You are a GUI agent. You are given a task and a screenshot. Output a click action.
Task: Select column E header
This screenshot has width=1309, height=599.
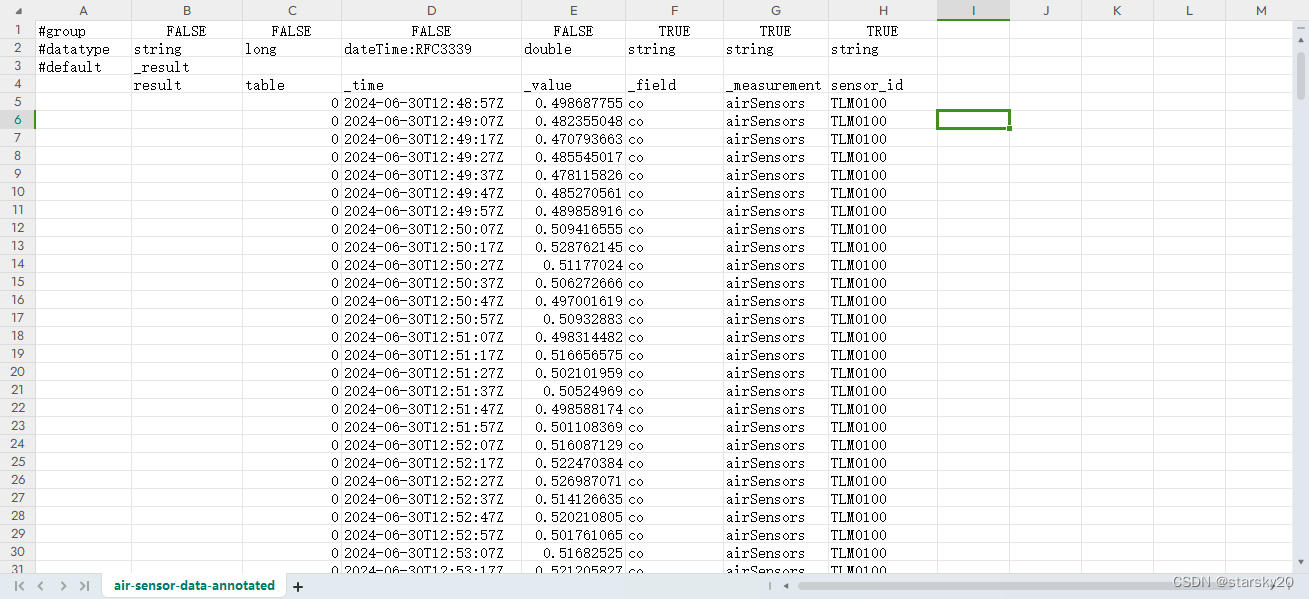tap(572, 10)
